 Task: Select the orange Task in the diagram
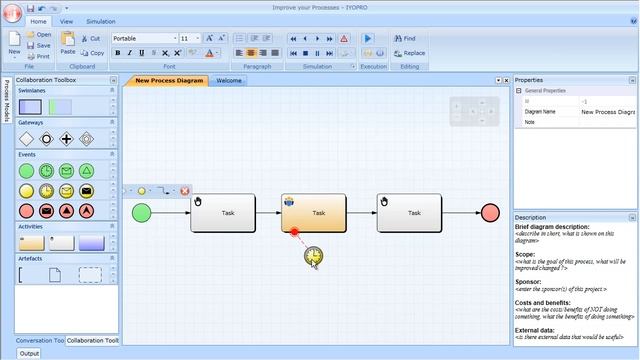pos(314,213)
